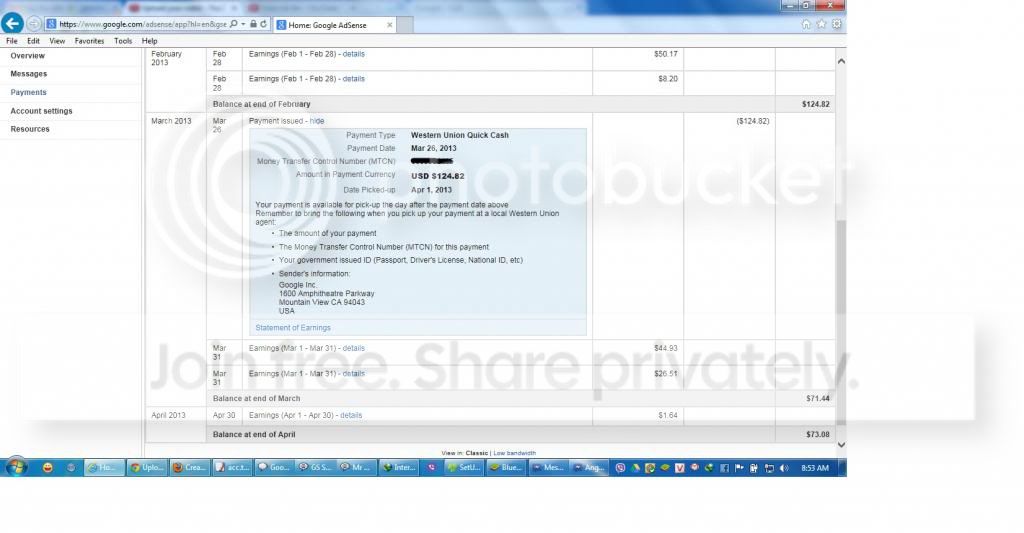This screenshot has height=533, width=1024.
Task: Open details for March earnings of $44.93
Action: coord(353,348)
